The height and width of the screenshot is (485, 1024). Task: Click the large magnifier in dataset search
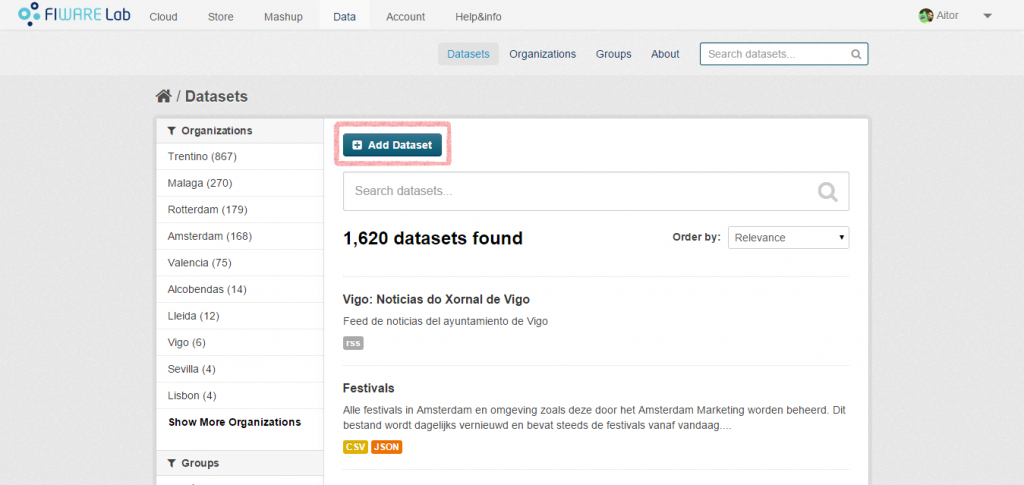tap(827, 191)
